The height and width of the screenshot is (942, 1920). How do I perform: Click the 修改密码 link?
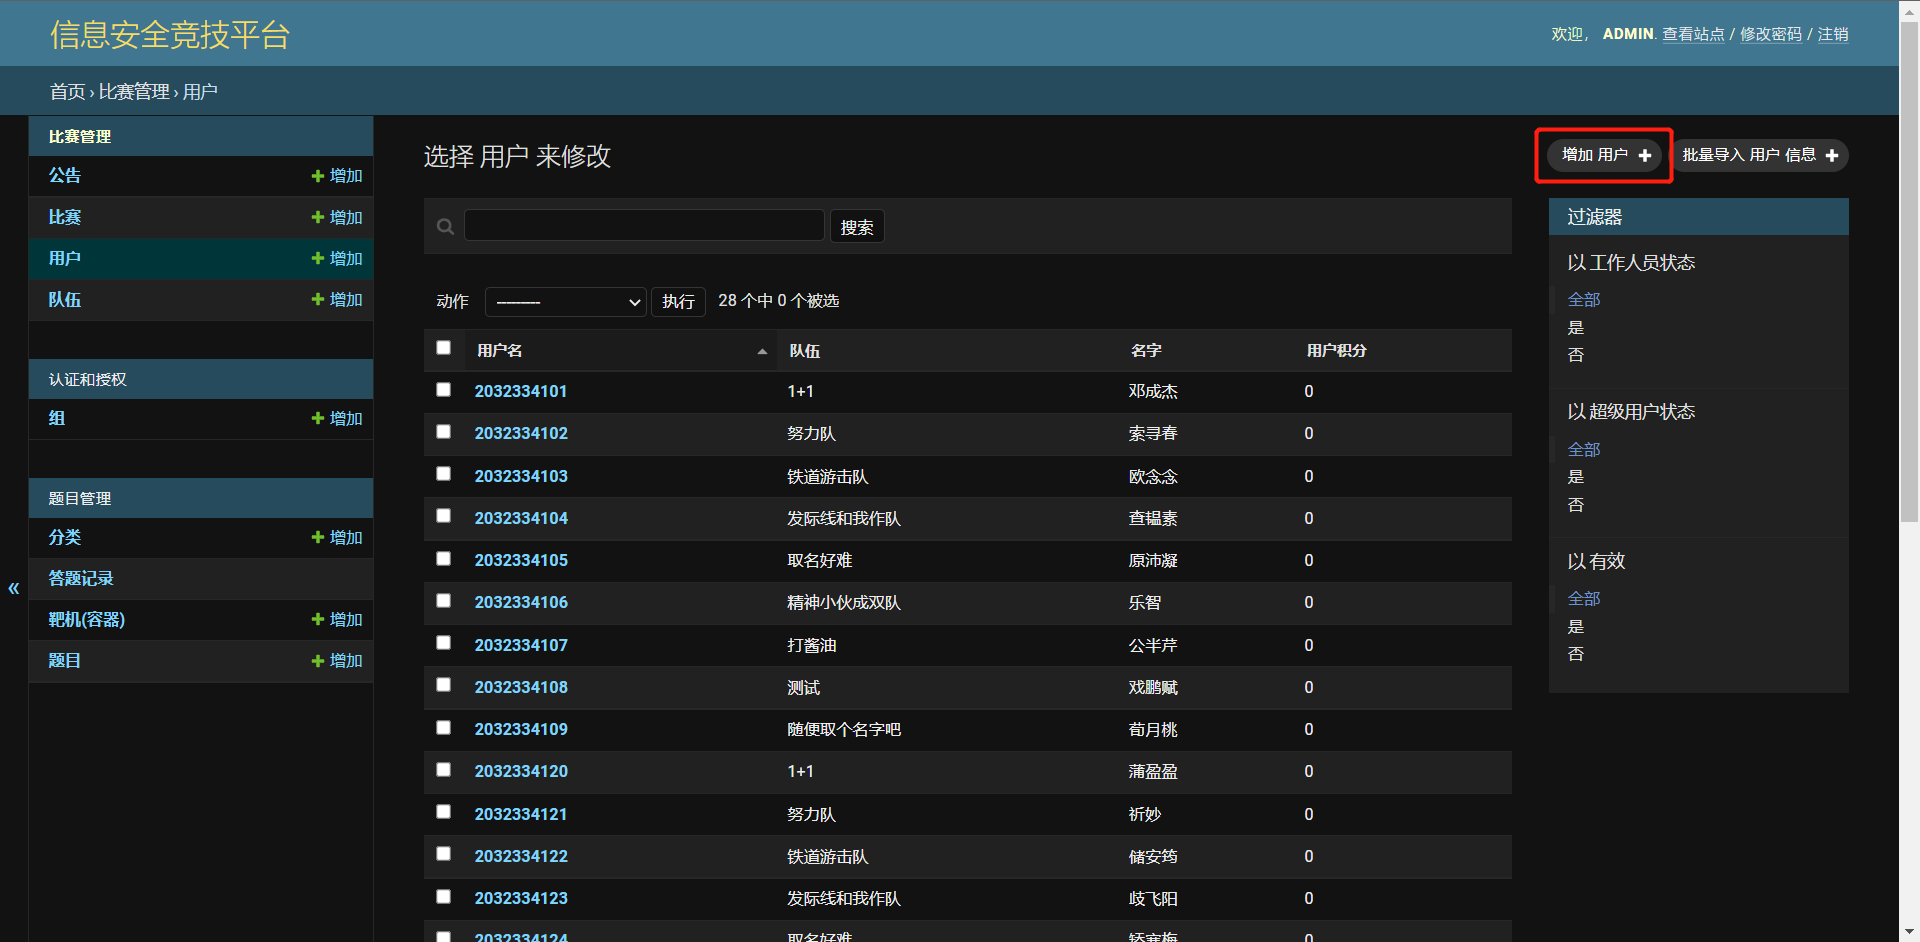click(x=1771, y=34)
